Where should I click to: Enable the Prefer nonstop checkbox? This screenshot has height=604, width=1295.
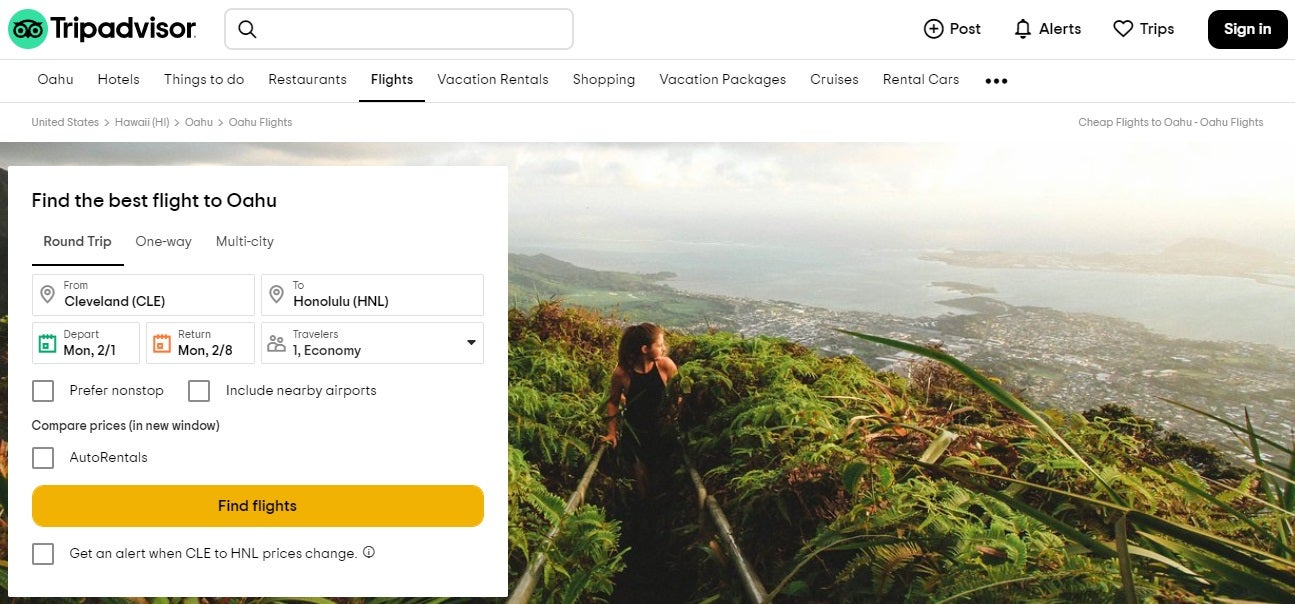coord(43,391)
